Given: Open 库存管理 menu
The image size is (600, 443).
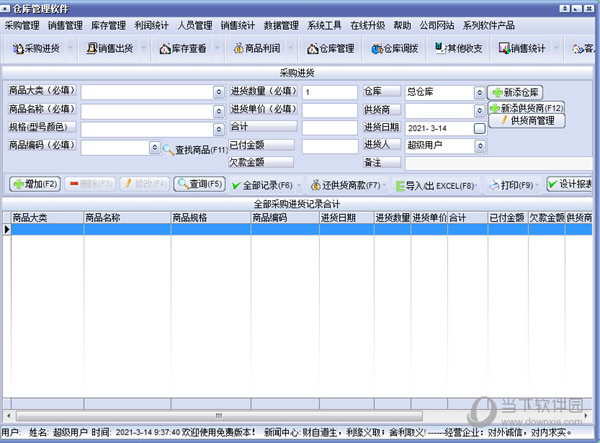Looking at the screenshot, I should point(108,26).
